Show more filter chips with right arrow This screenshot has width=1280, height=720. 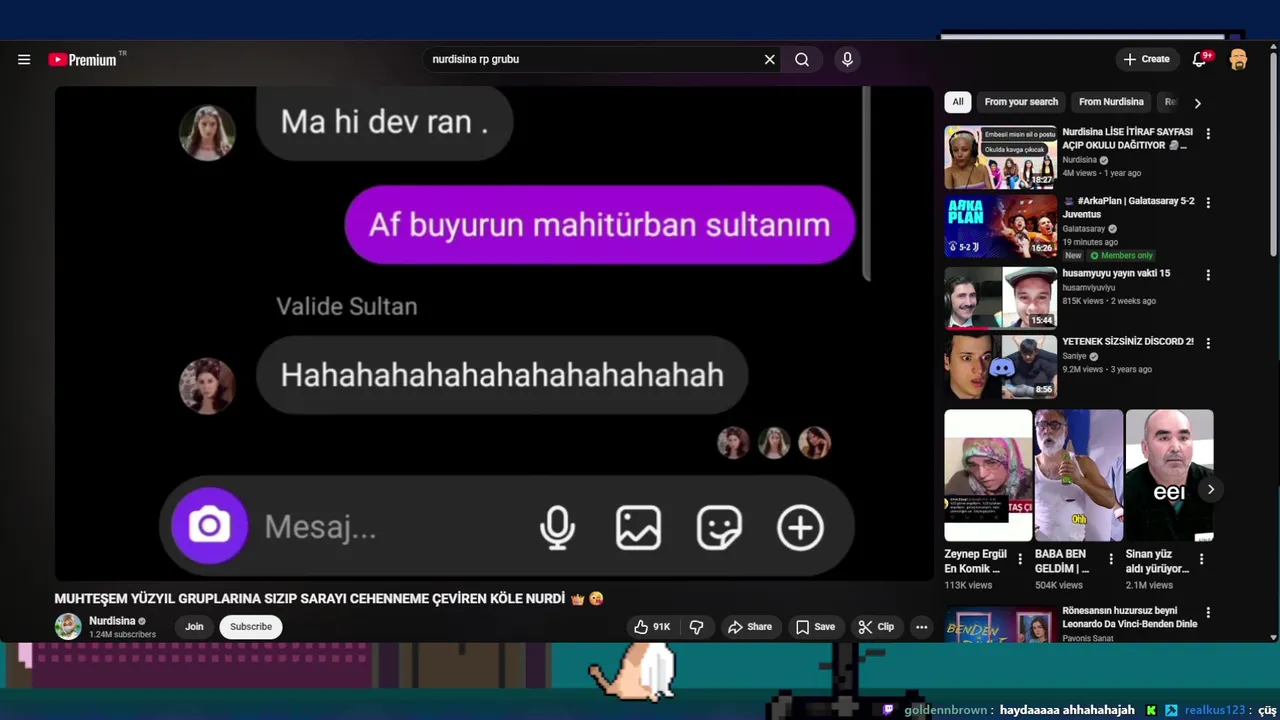click(1197, 103)
